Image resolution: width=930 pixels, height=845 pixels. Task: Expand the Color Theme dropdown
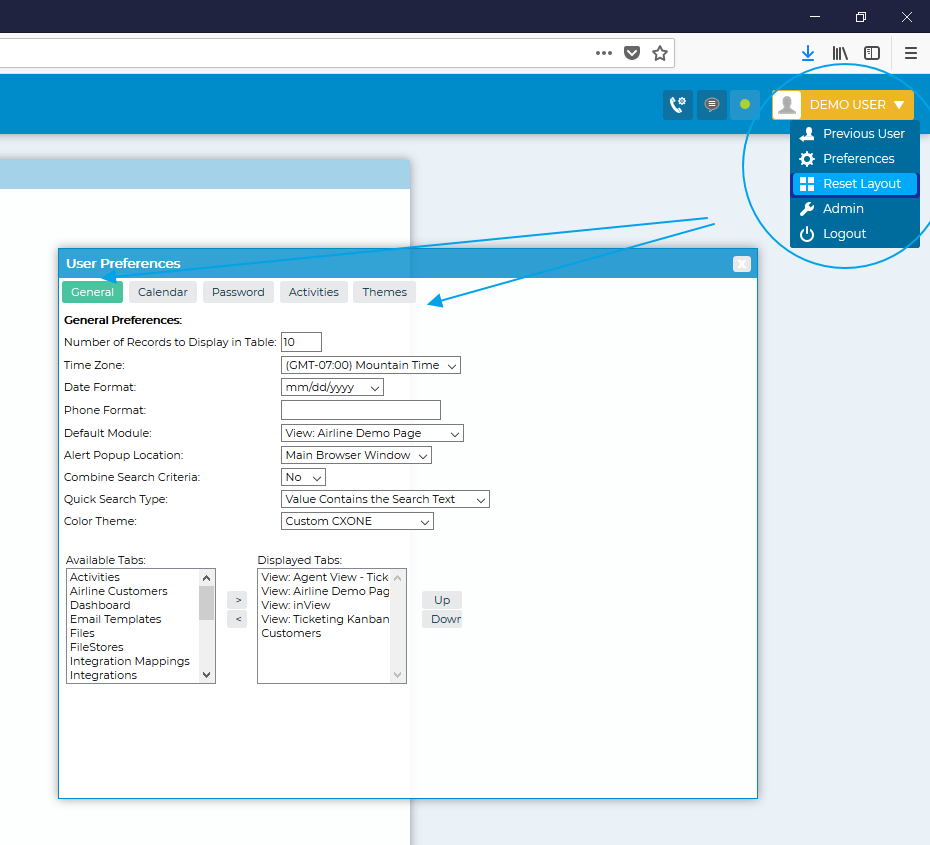coord(357,522)
